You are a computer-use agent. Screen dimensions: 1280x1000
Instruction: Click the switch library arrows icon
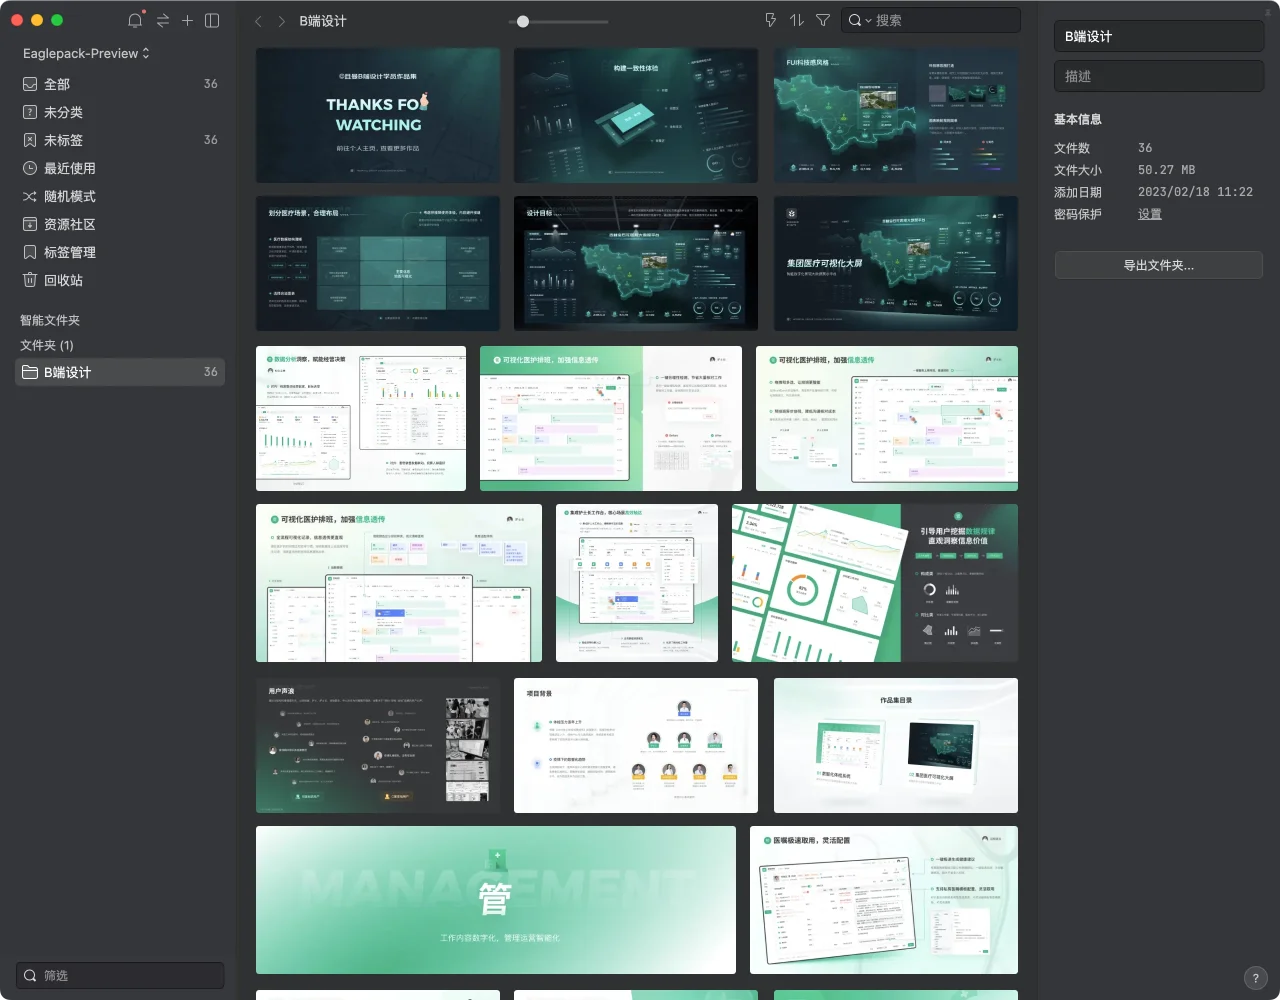[162, 20]
